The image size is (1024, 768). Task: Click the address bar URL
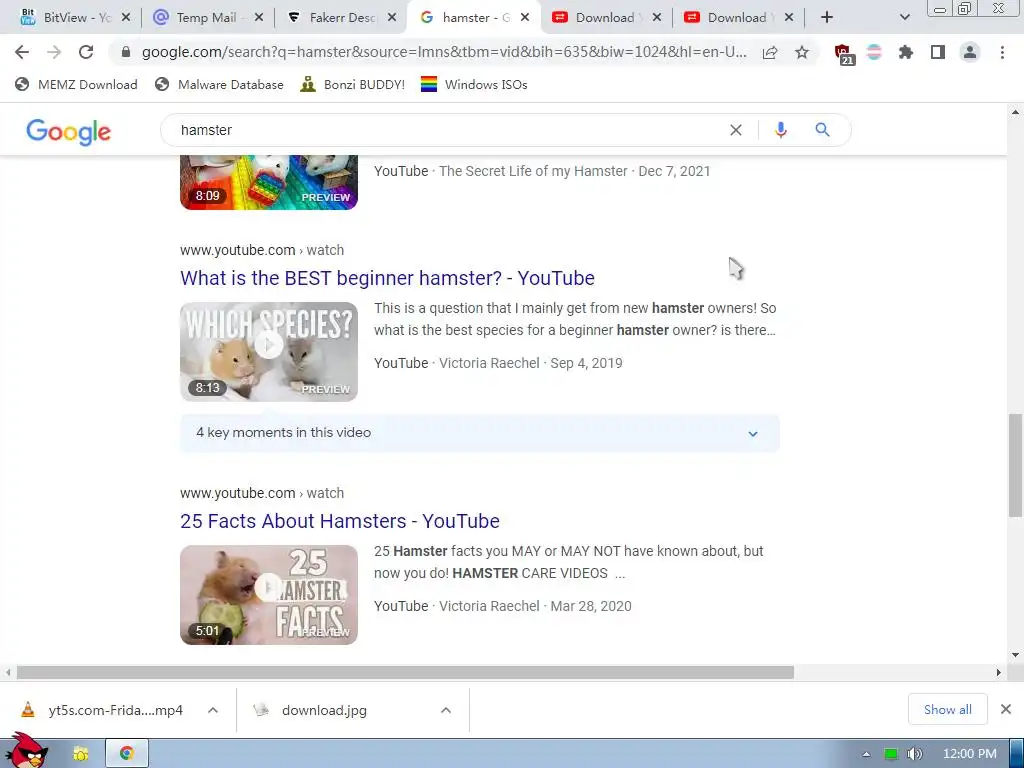click(x=444, y=52)
